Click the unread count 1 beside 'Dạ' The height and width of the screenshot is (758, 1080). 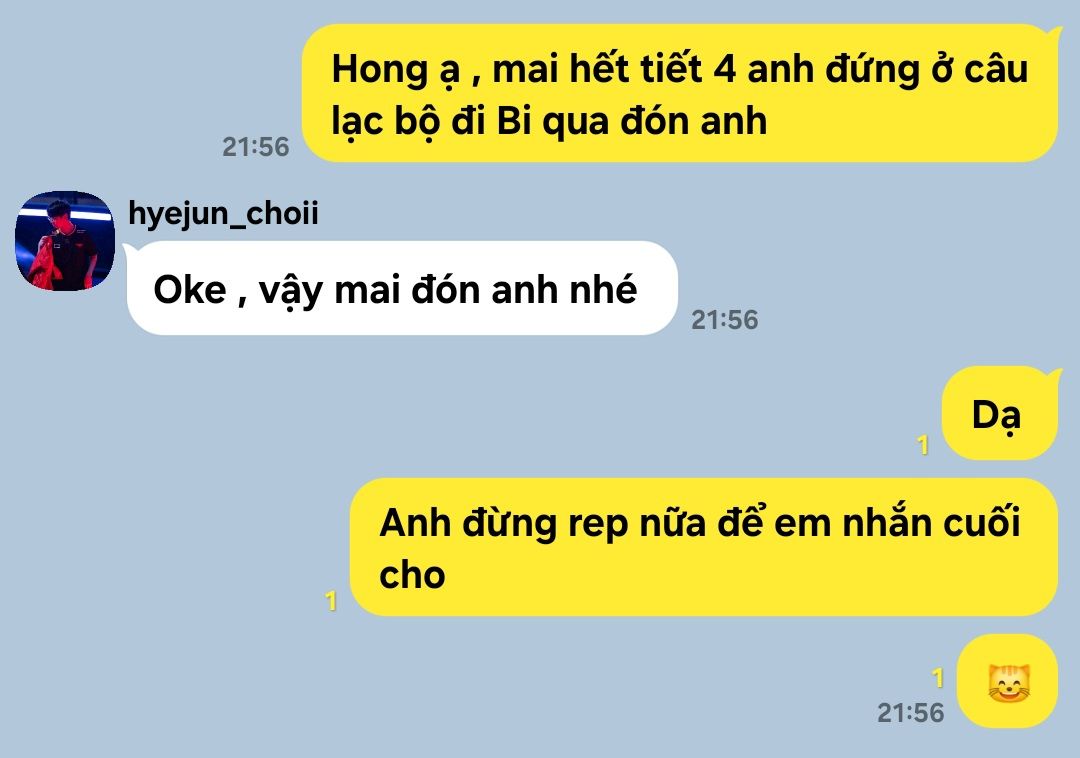tap(924, 445)
